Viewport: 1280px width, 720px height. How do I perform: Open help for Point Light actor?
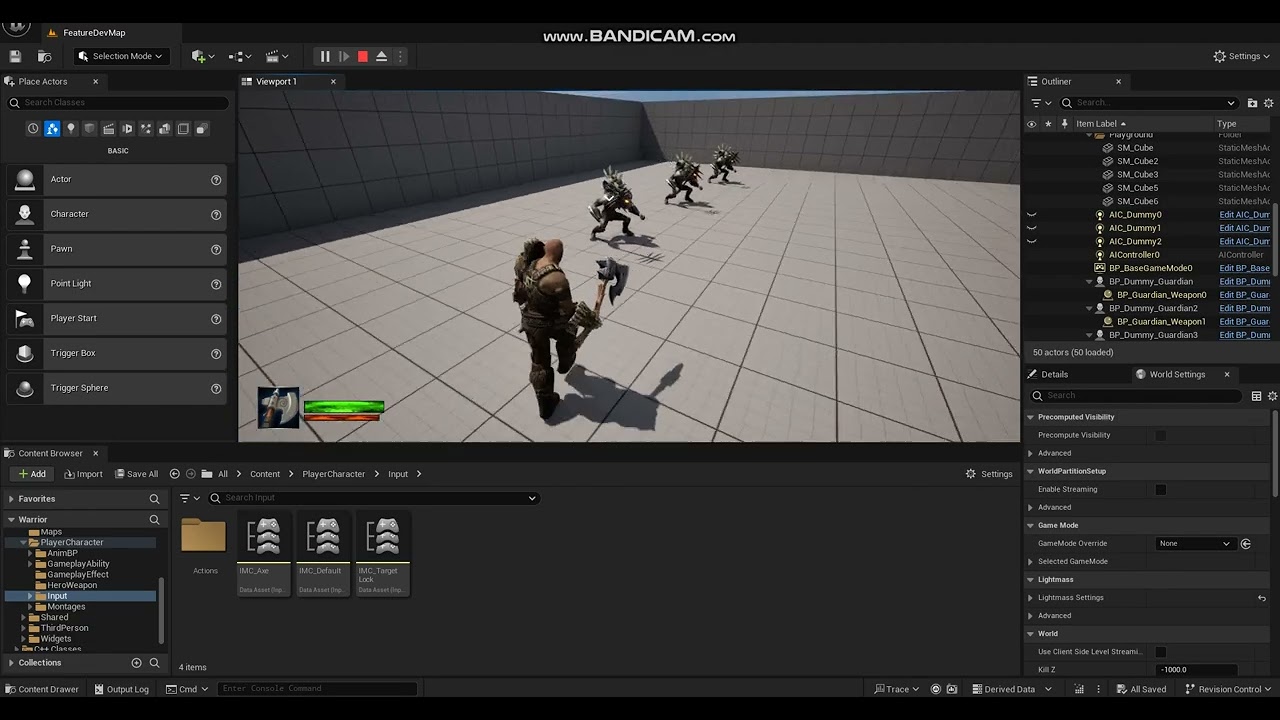[216, 284]
